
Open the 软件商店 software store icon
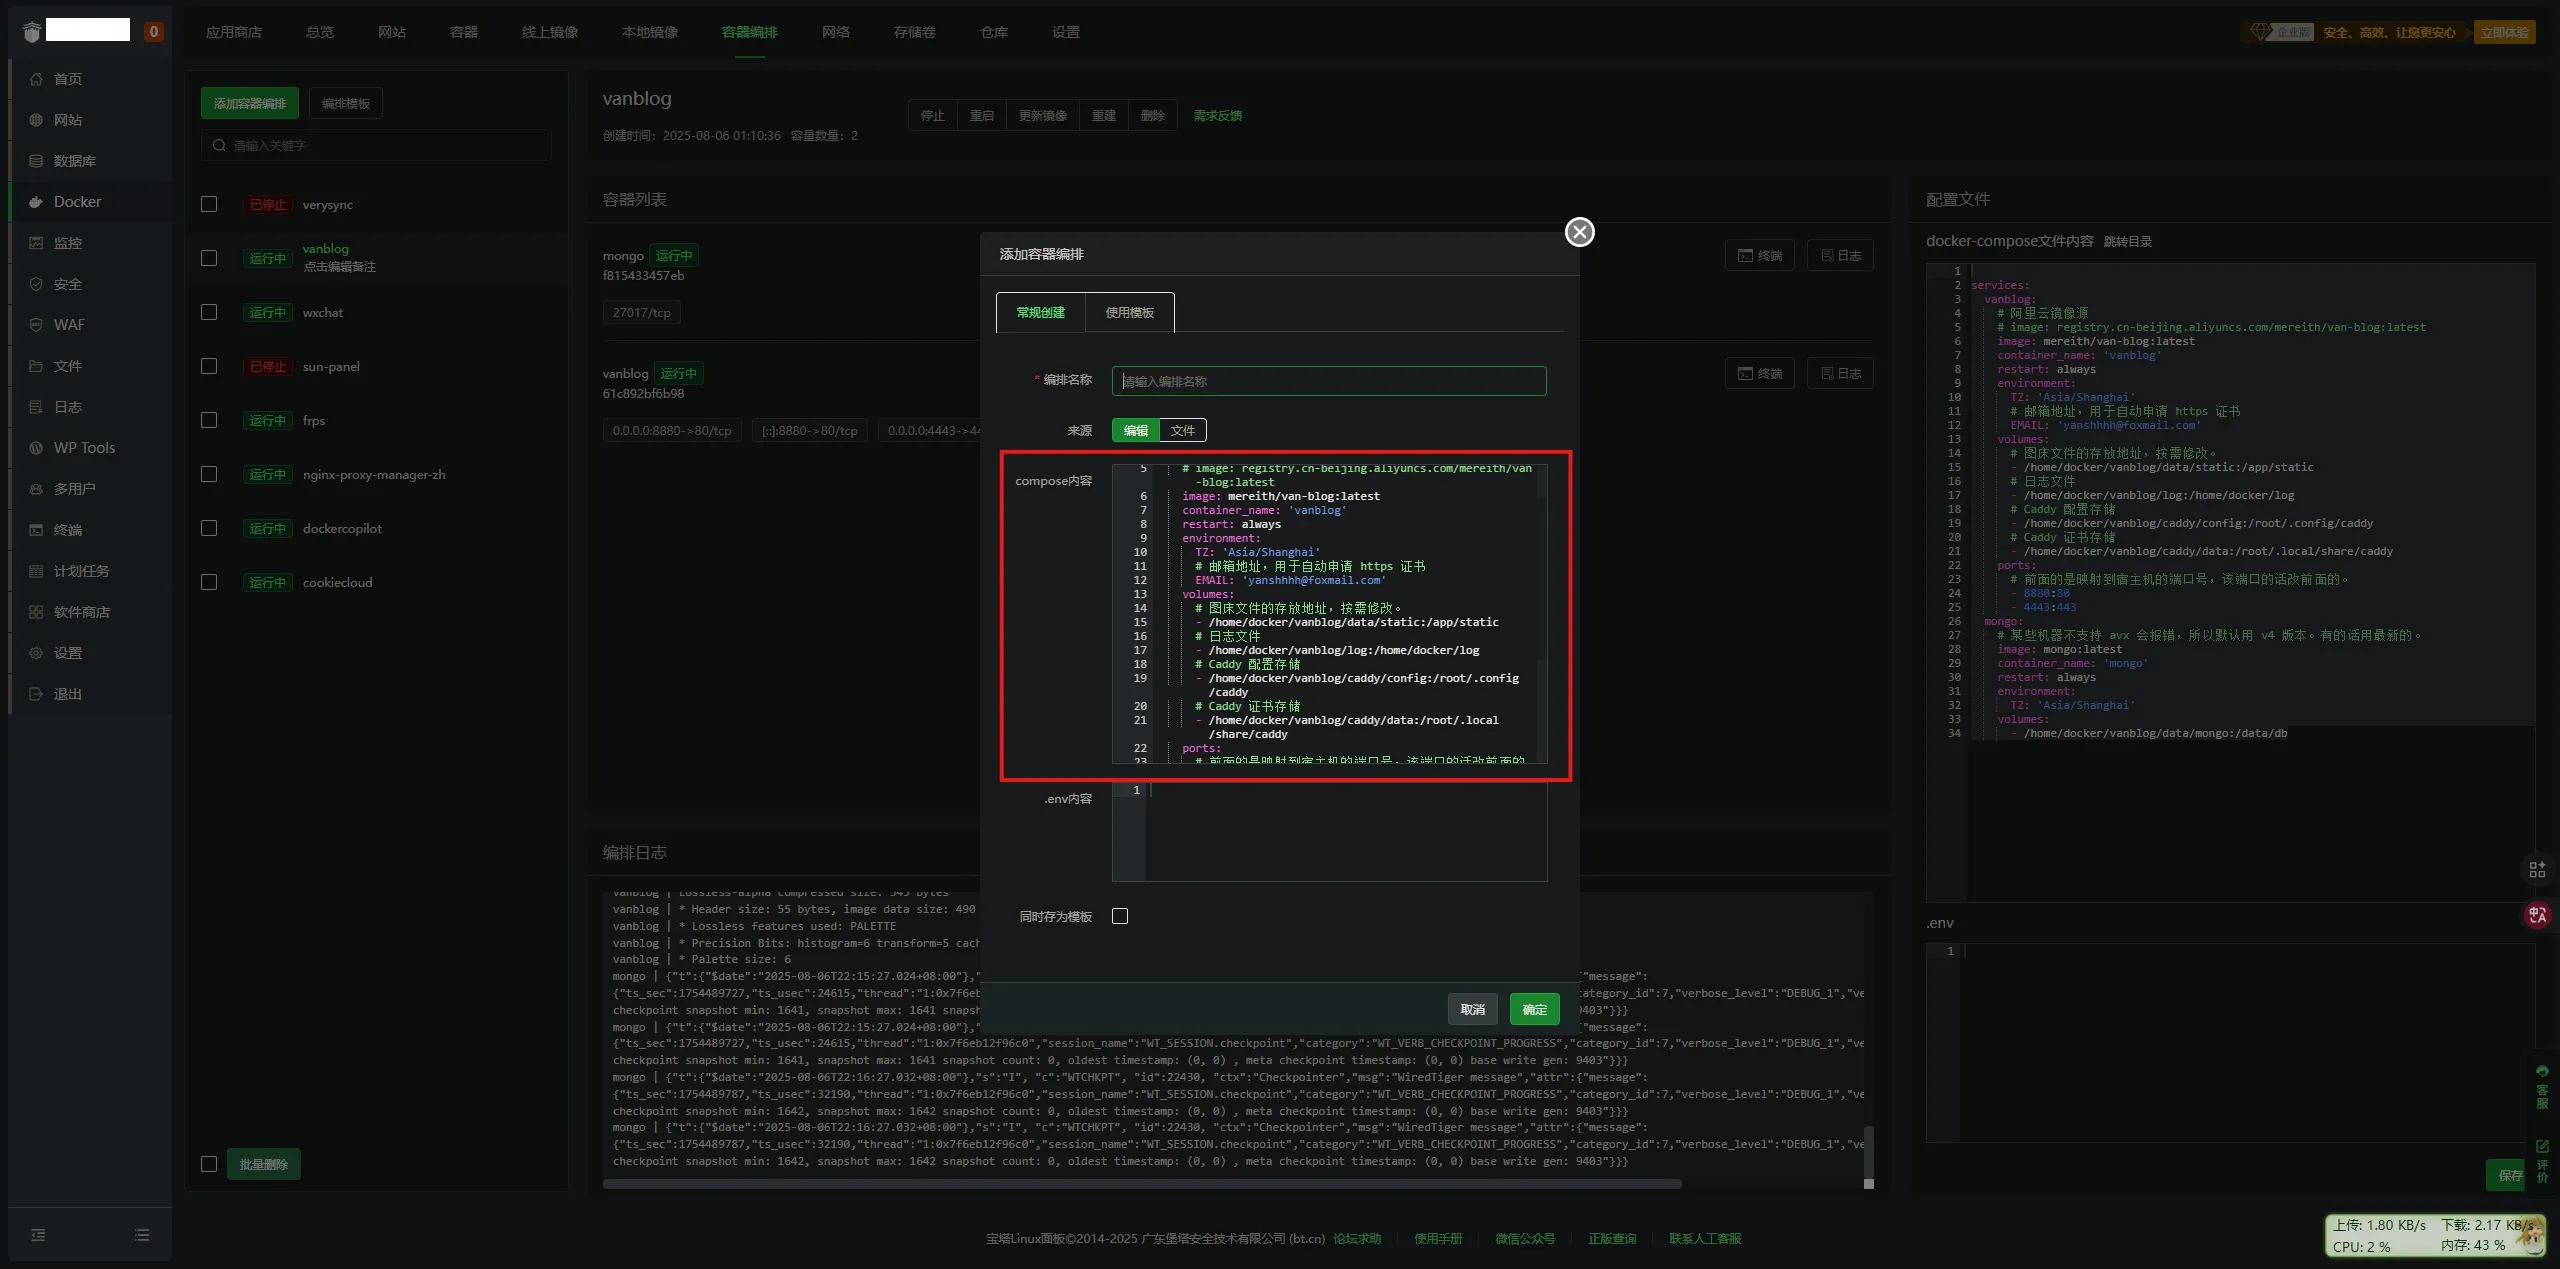coord(36,612)
